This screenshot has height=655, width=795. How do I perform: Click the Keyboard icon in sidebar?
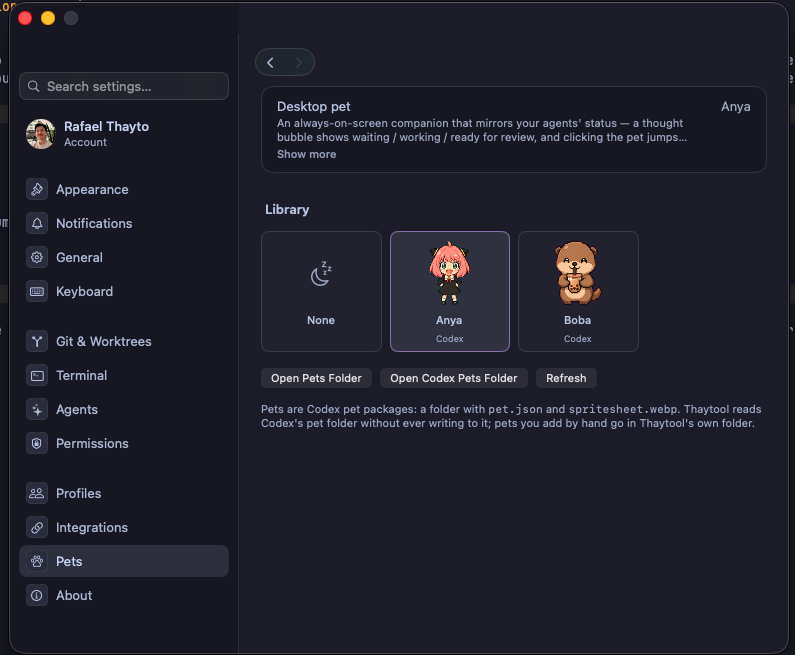point(37,292)
